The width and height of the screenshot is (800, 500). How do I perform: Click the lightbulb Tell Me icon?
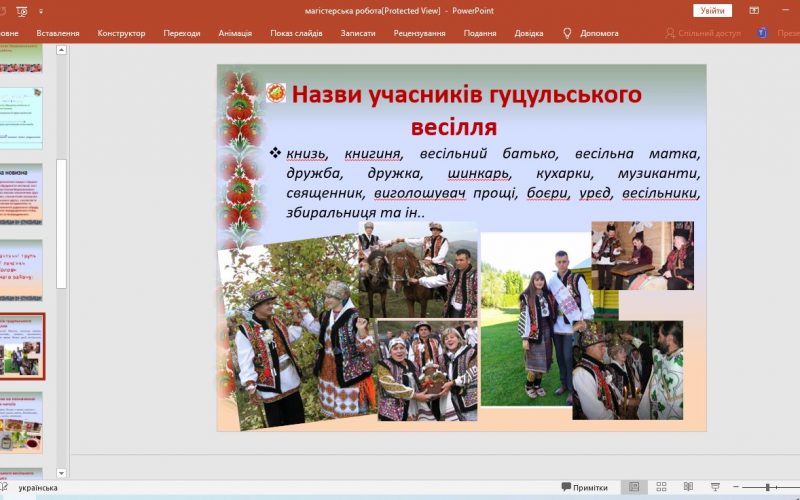click(x=567, y=33)
